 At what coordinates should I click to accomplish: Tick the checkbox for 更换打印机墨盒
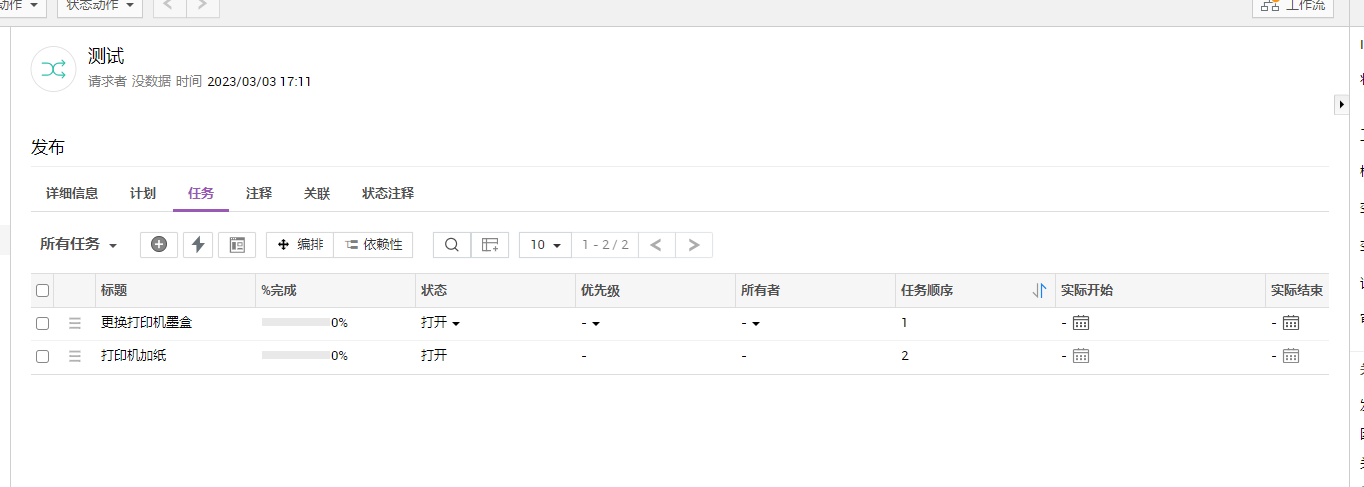pos(42,323)
